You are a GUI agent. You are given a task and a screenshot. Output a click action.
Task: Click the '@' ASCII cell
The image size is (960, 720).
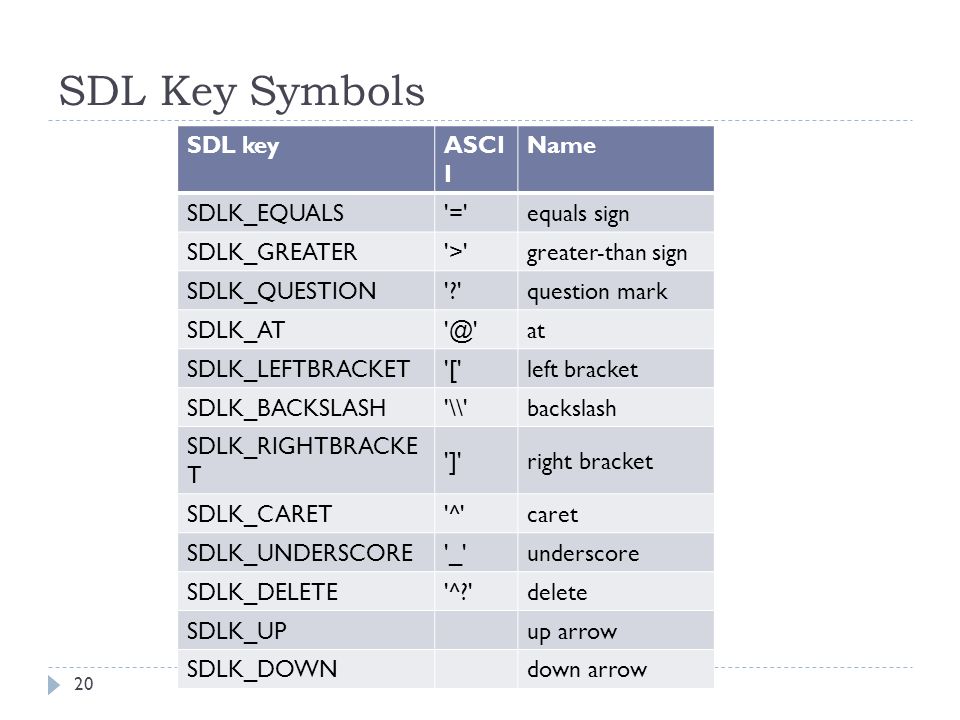(476, 330)
